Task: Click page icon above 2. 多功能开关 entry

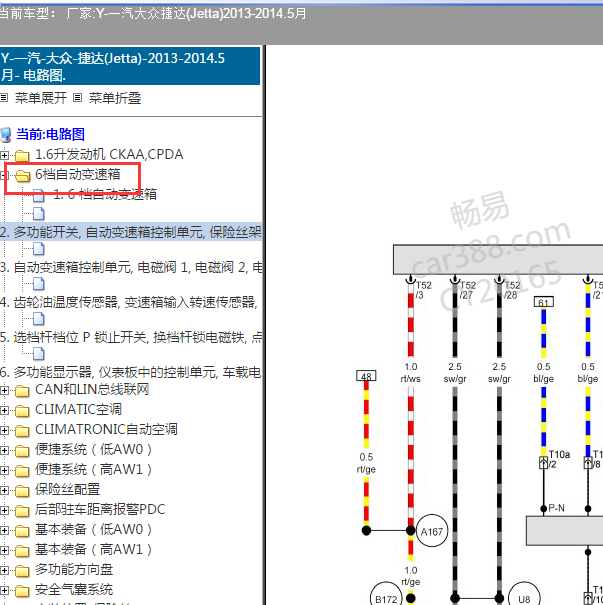Action: pyautogui.click(x=39, y=213)
